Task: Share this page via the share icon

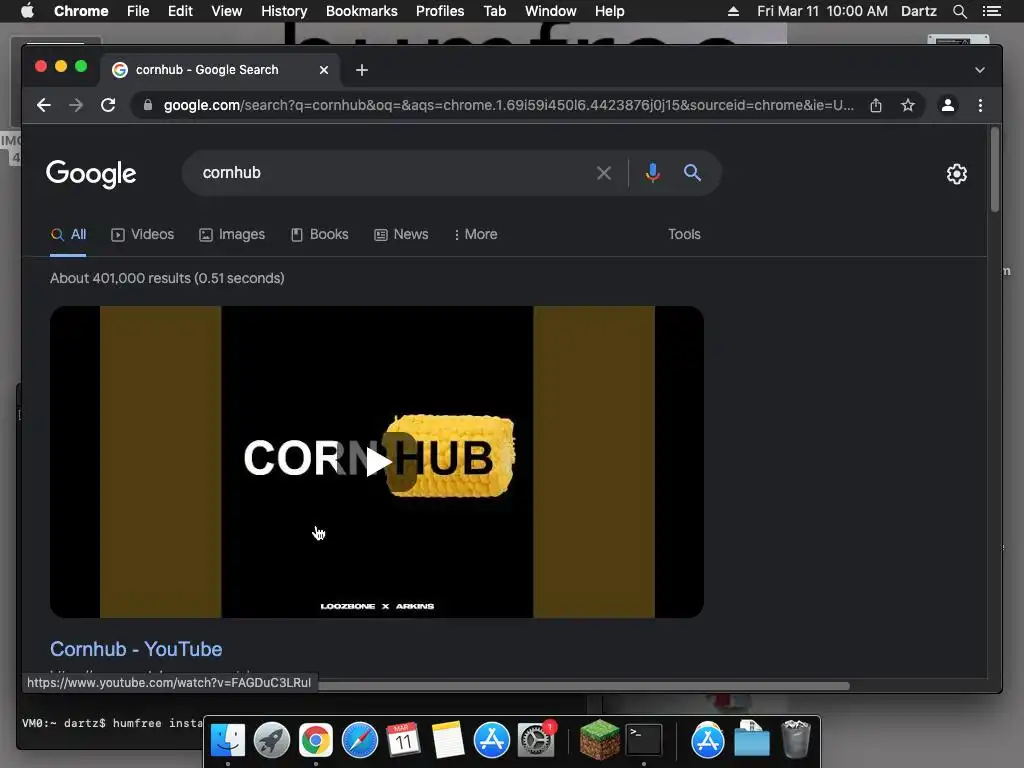Action: (876, 105)
